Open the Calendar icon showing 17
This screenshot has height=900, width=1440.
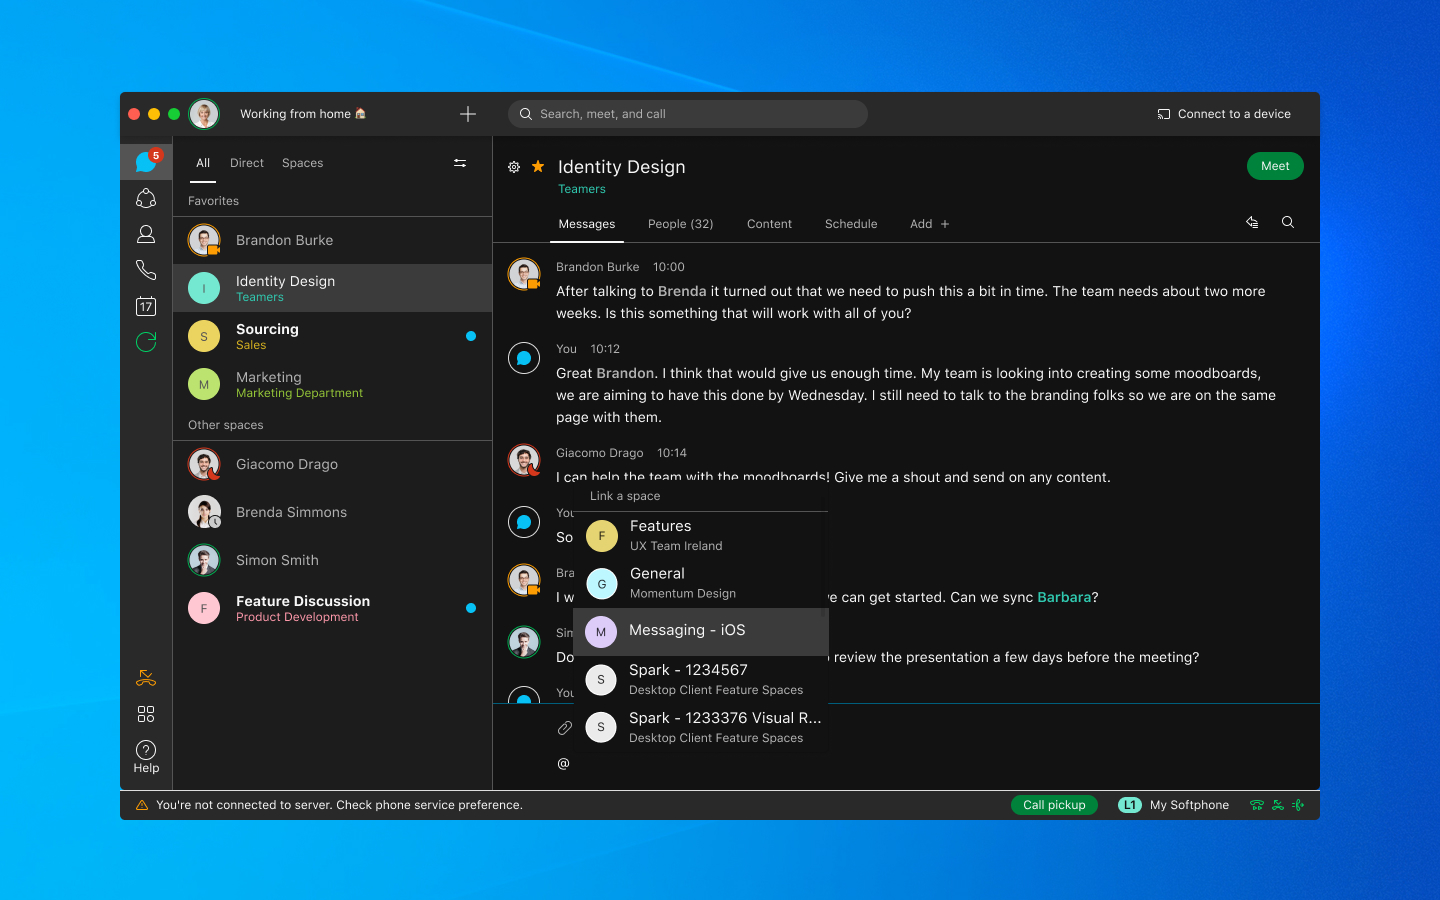[146, 306]
